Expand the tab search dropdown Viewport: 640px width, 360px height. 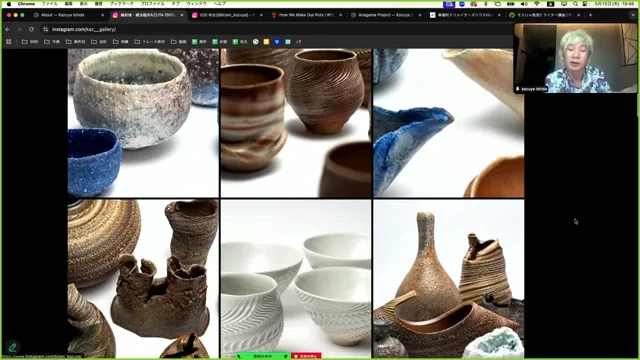(x=633, y=15)
